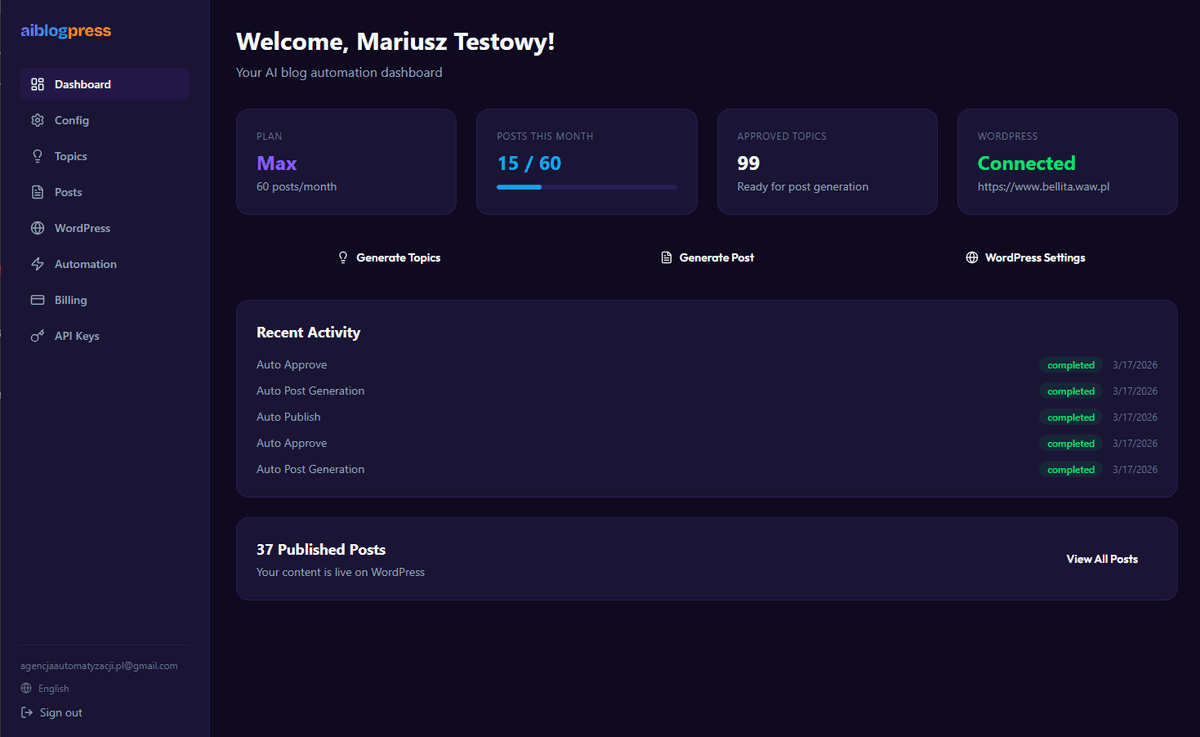Click the Sign out icon at bottom left
This screenshot has width=1200, height=737.
28,712
